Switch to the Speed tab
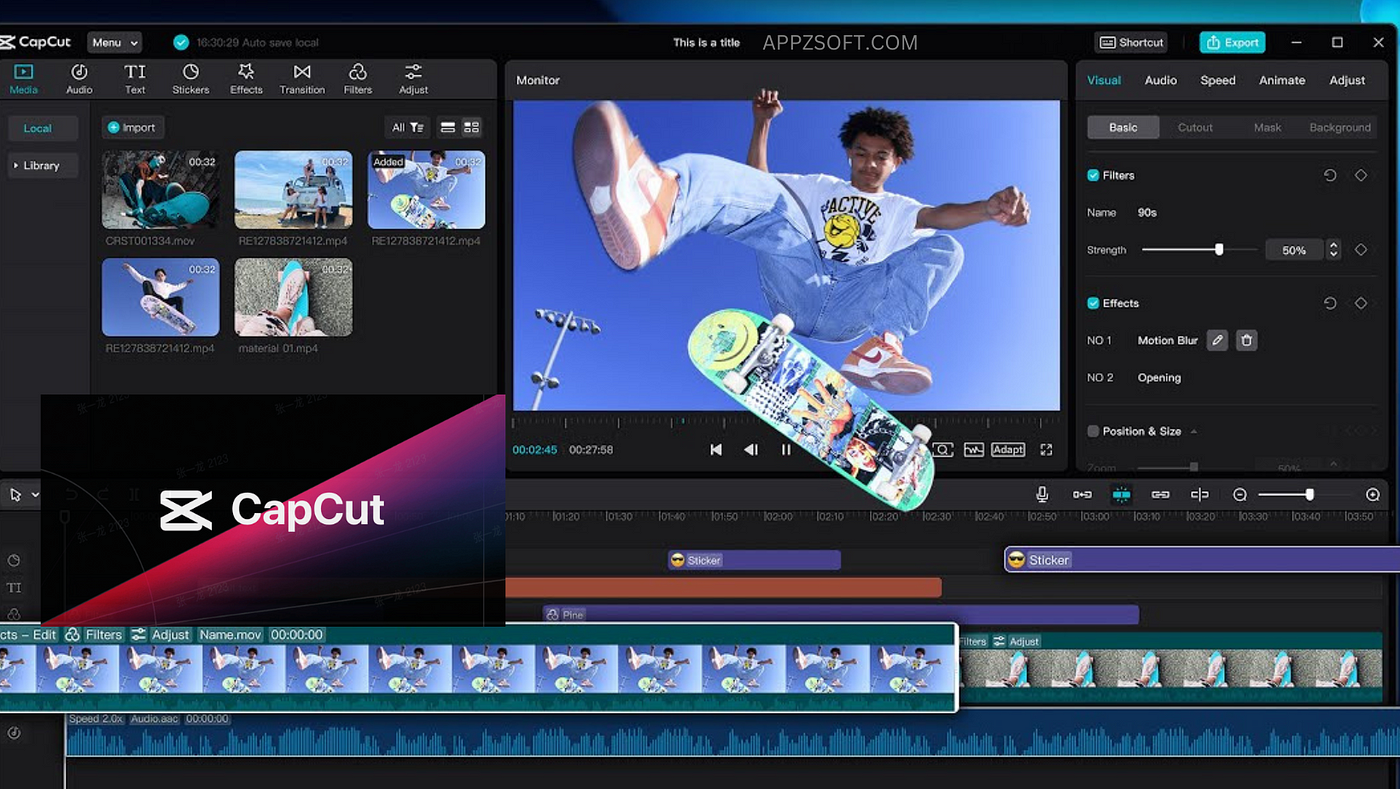The width and height of the screenshot is (1400, 789). [x=1218, y=80]
